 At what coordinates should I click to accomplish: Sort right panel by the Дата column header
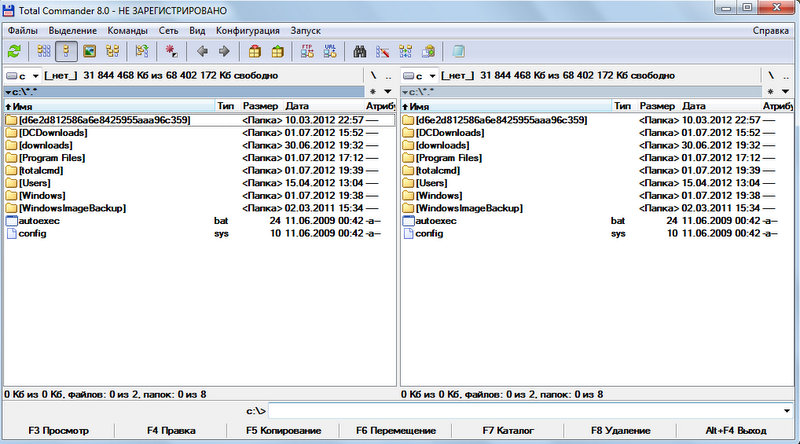(x=719, y=106)
